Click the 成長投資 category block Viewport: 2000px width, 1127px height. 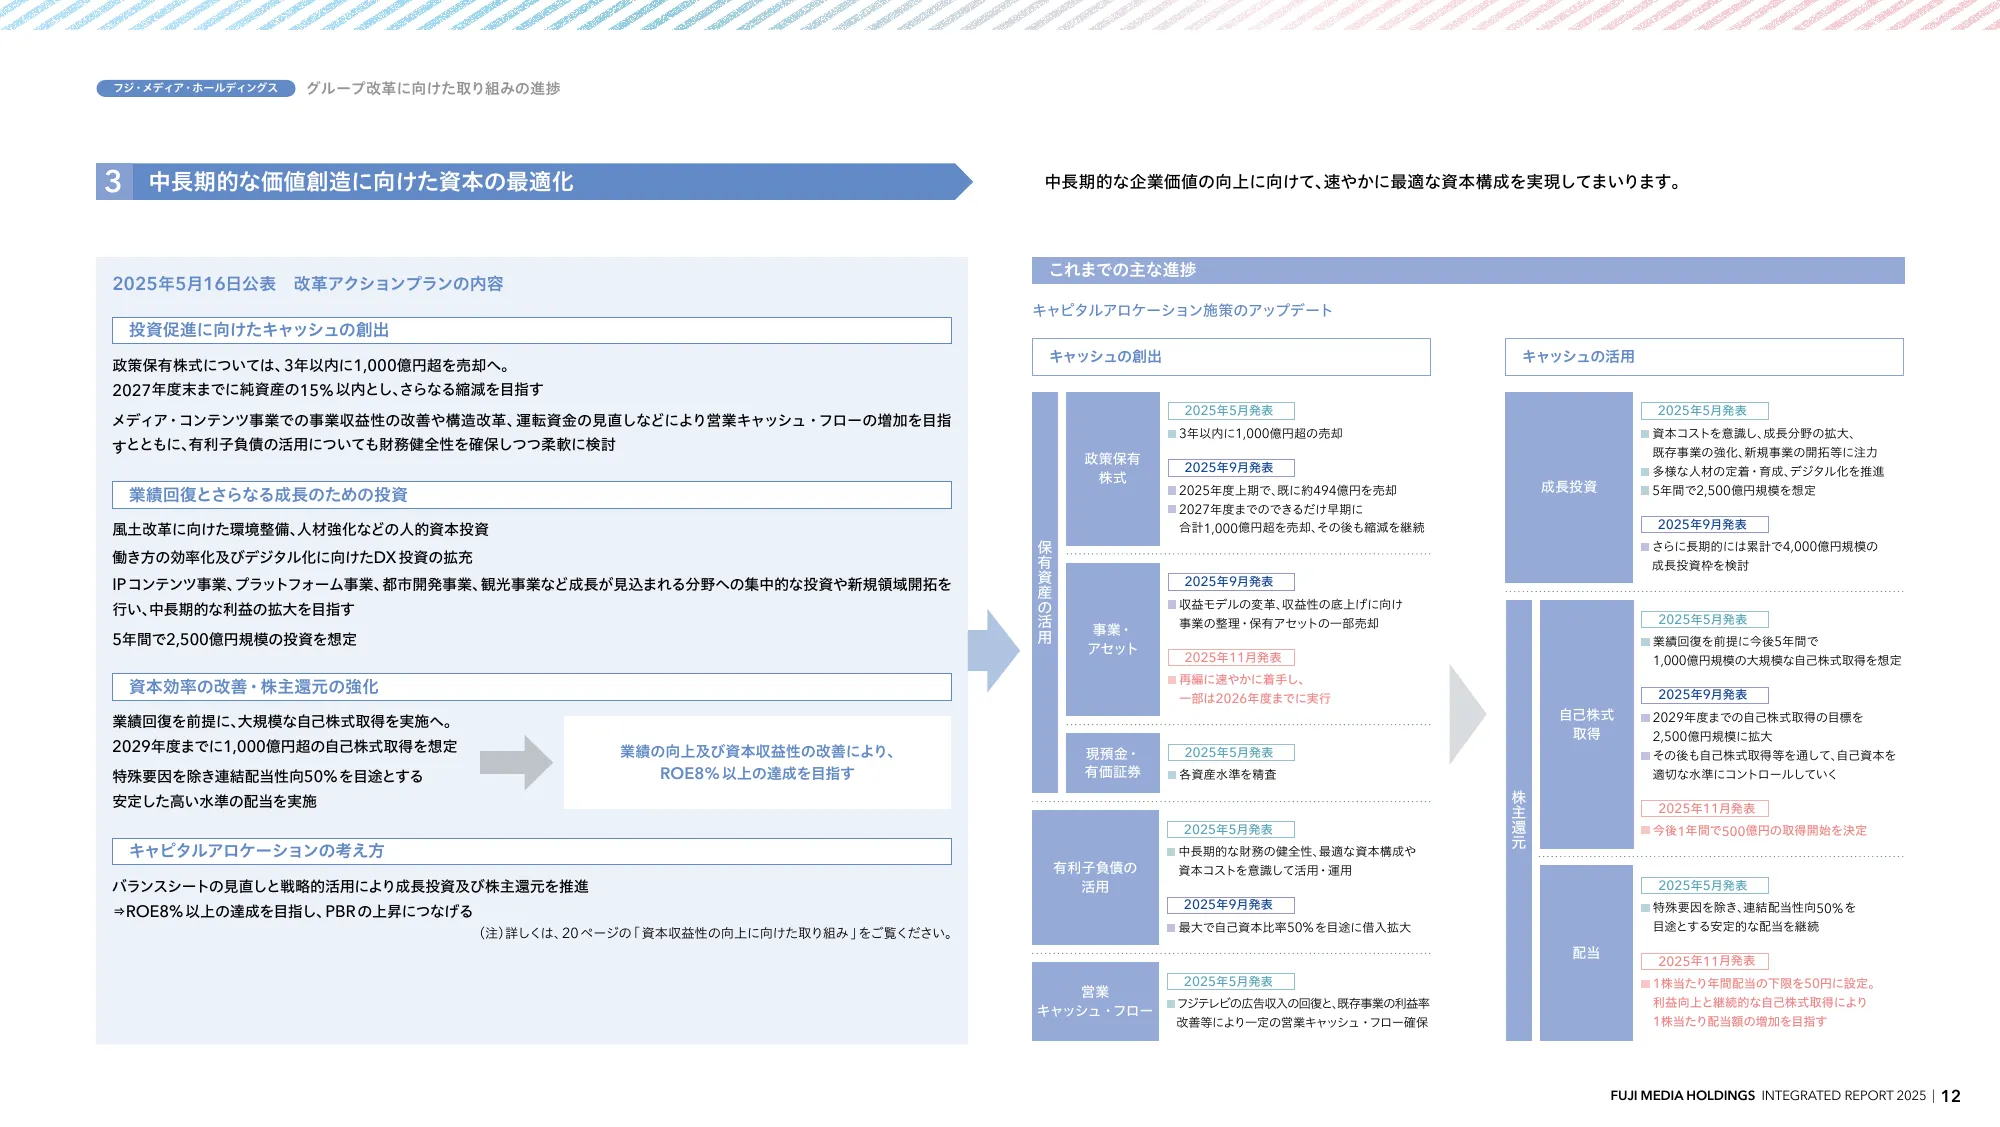(1569, 487)
